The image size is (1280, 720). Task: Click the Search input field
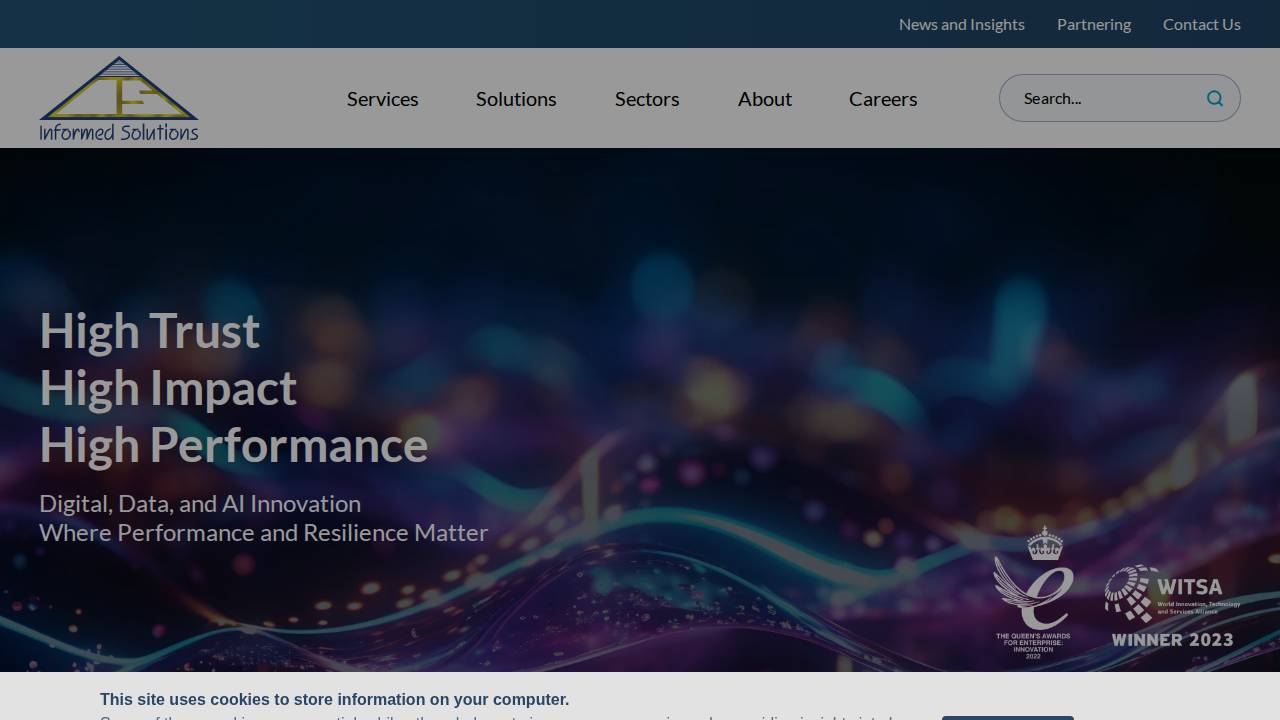(1100, 98)
